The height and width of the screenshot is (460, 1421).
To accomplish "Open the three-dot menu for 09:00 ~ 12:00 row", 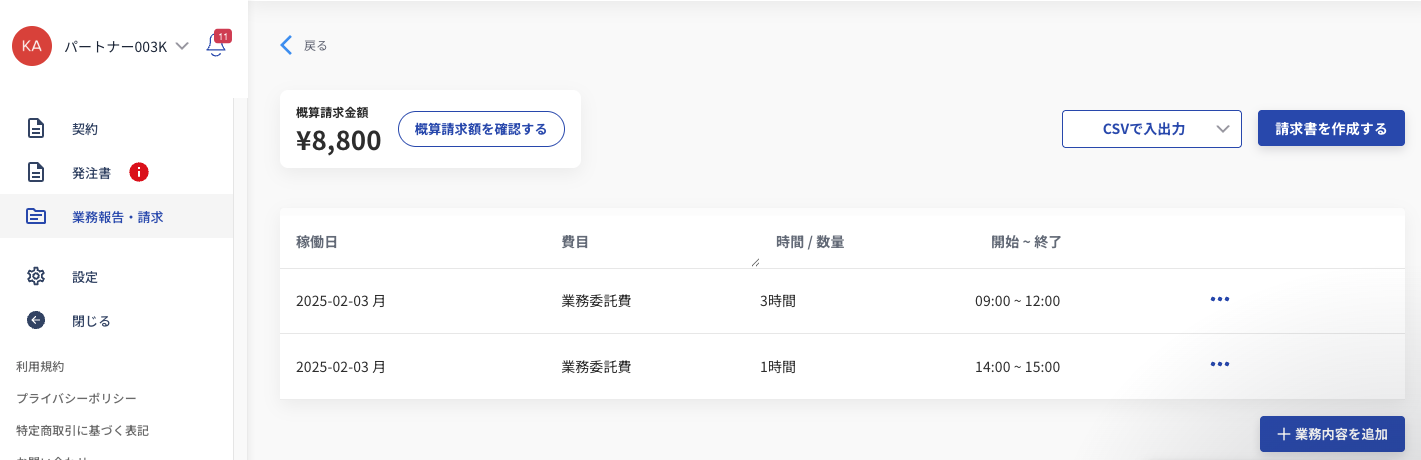I will [1219, 299].
